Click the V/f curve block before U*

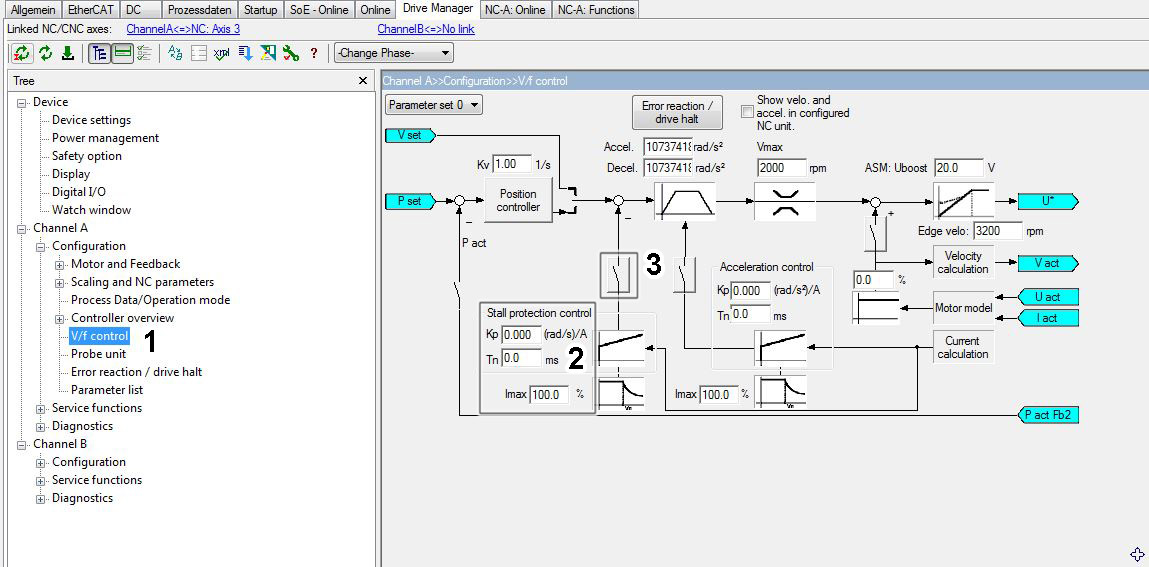click(x=964, y=201)
